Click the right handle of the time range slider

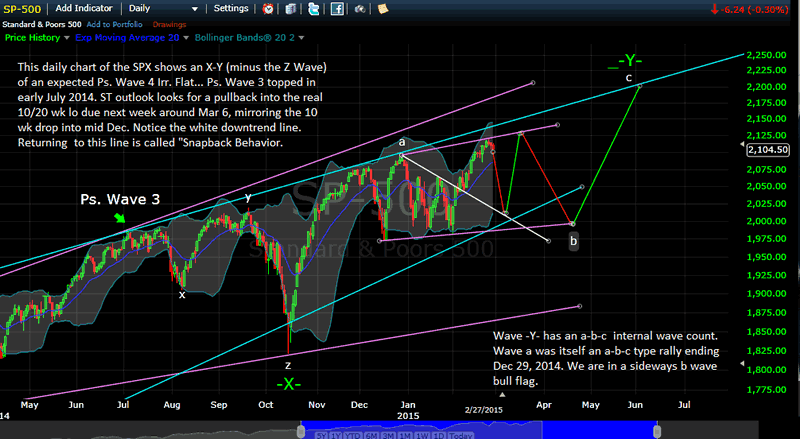coord(655,429)
